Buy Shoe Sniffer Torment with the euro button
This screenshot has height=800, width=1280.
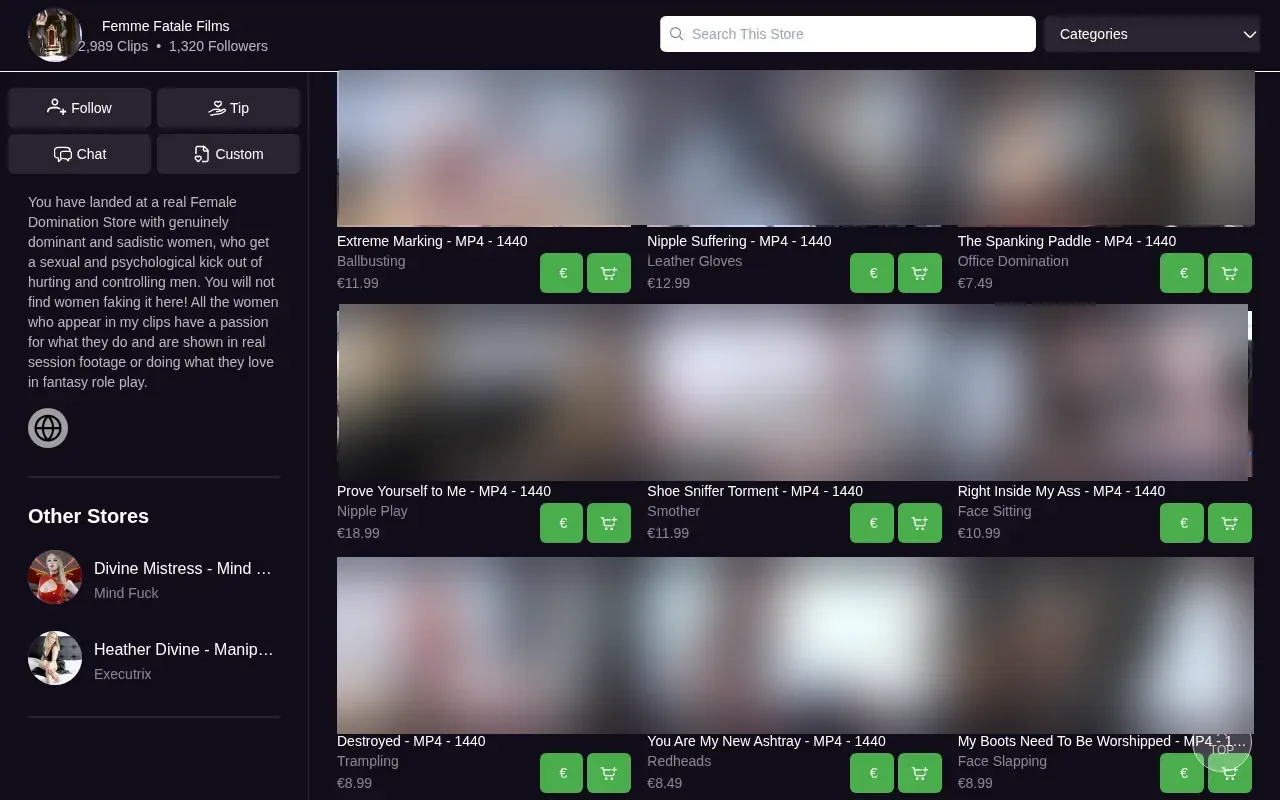[872, 523]
